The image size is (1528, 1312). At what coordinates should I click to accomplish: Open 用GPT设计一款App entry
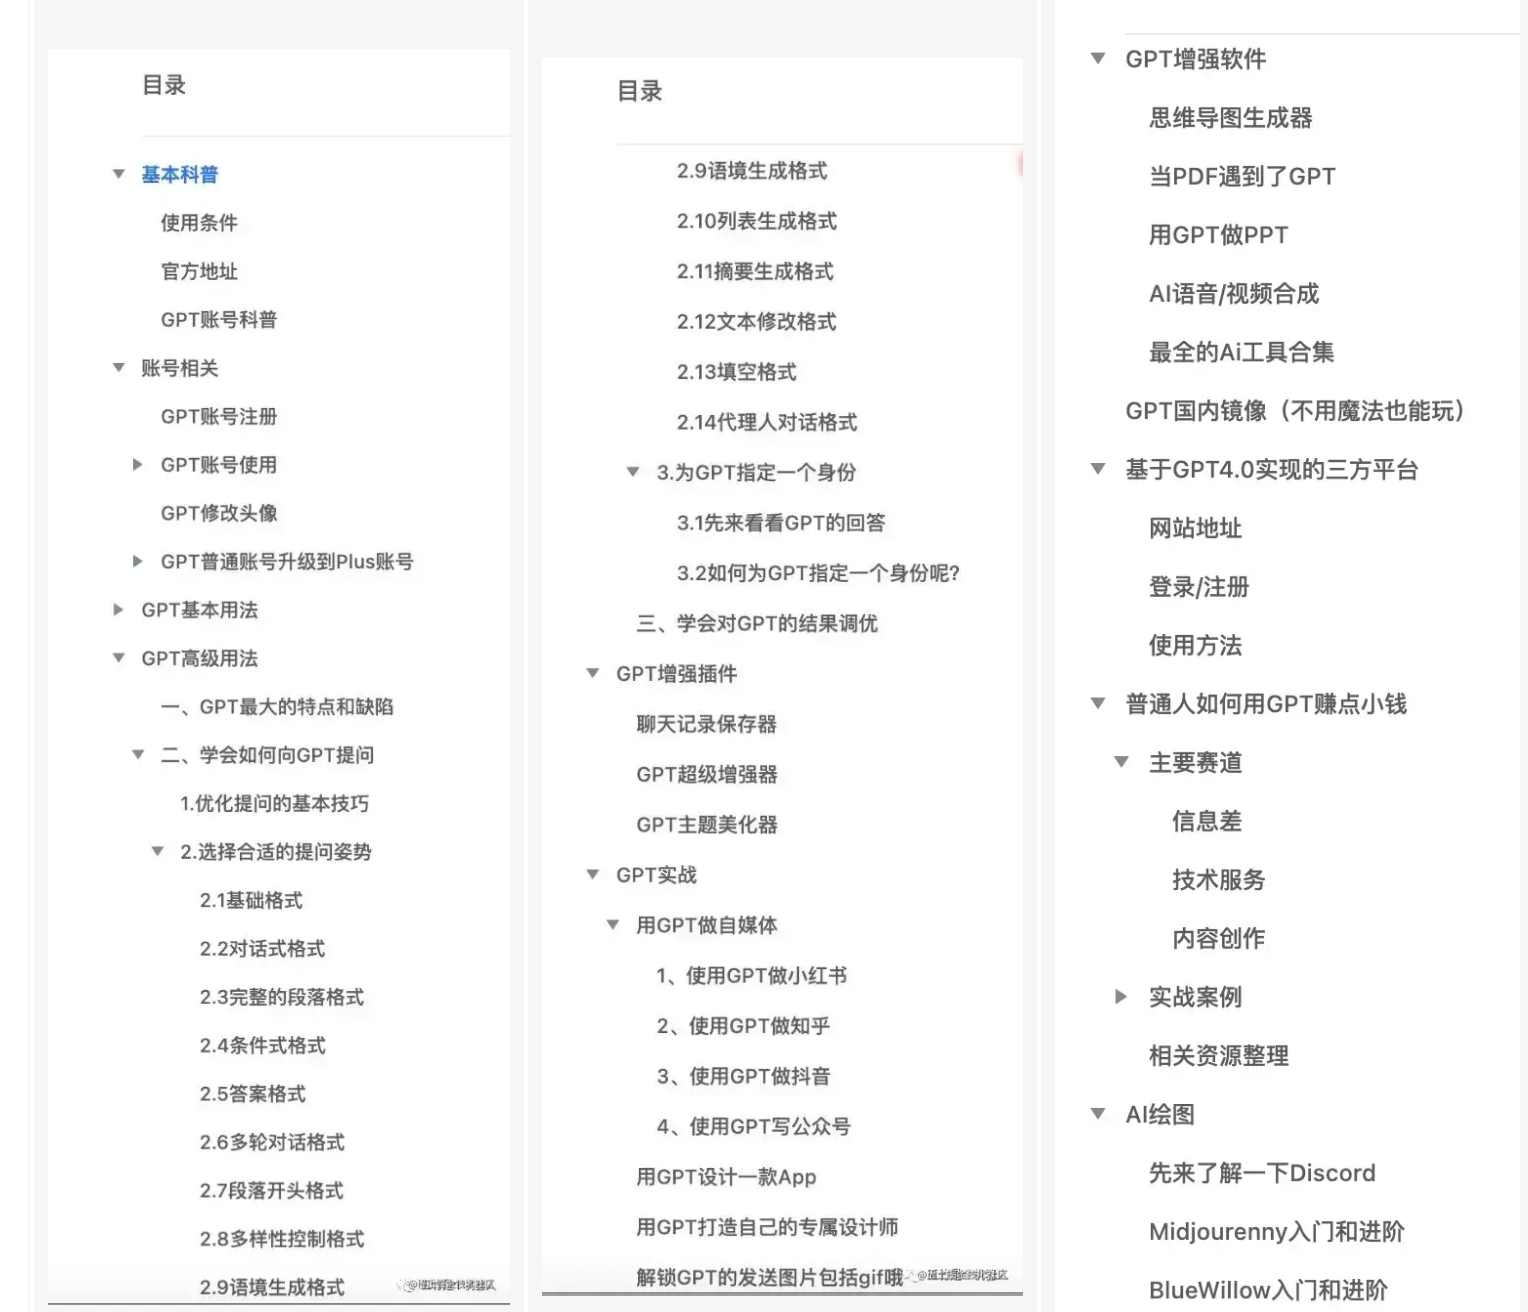click(726, 1177)
